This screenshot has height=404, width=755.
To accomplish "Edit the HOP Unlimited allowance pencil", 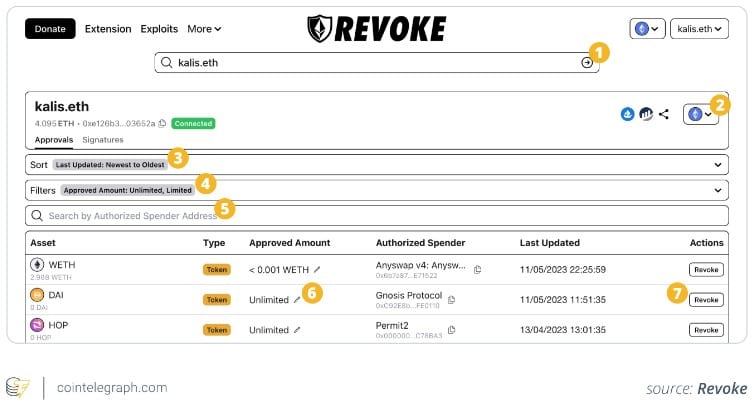I will tap(297, 330).
